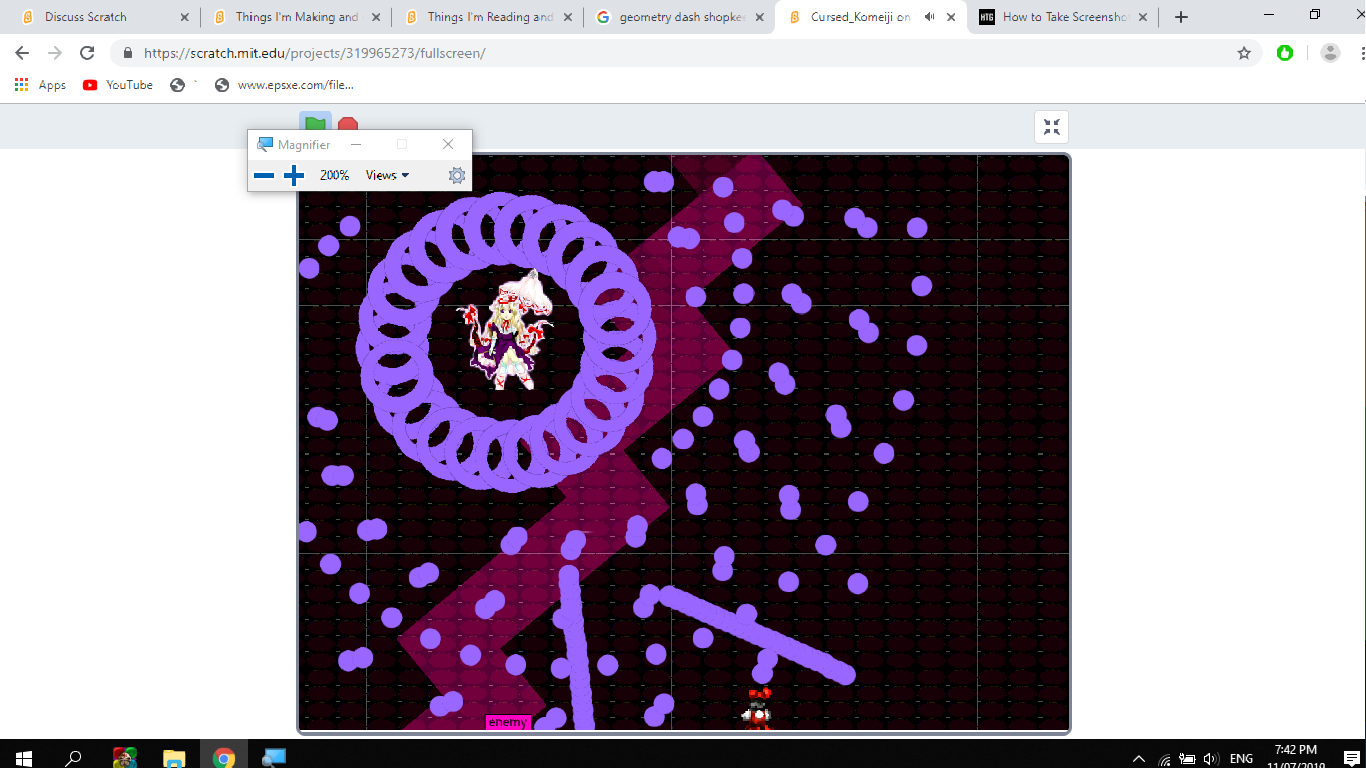
Task: Open a new browser tab
Action: click(x=1181, y=16)
